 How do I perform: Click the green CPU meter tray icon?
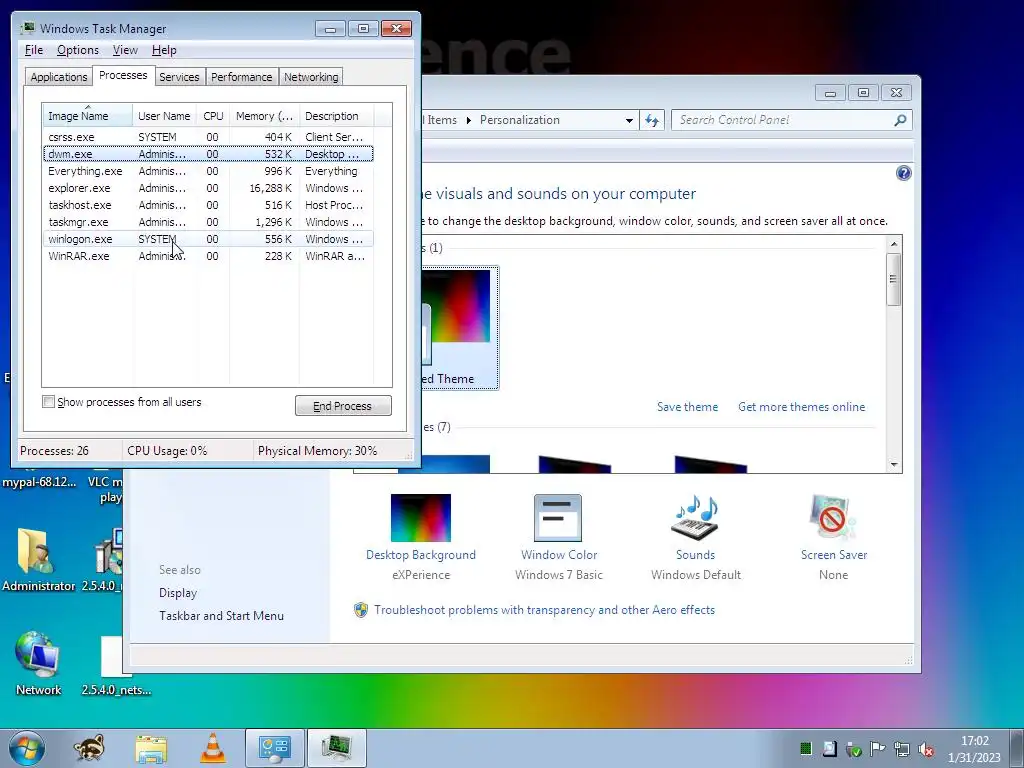pos(806,748)
